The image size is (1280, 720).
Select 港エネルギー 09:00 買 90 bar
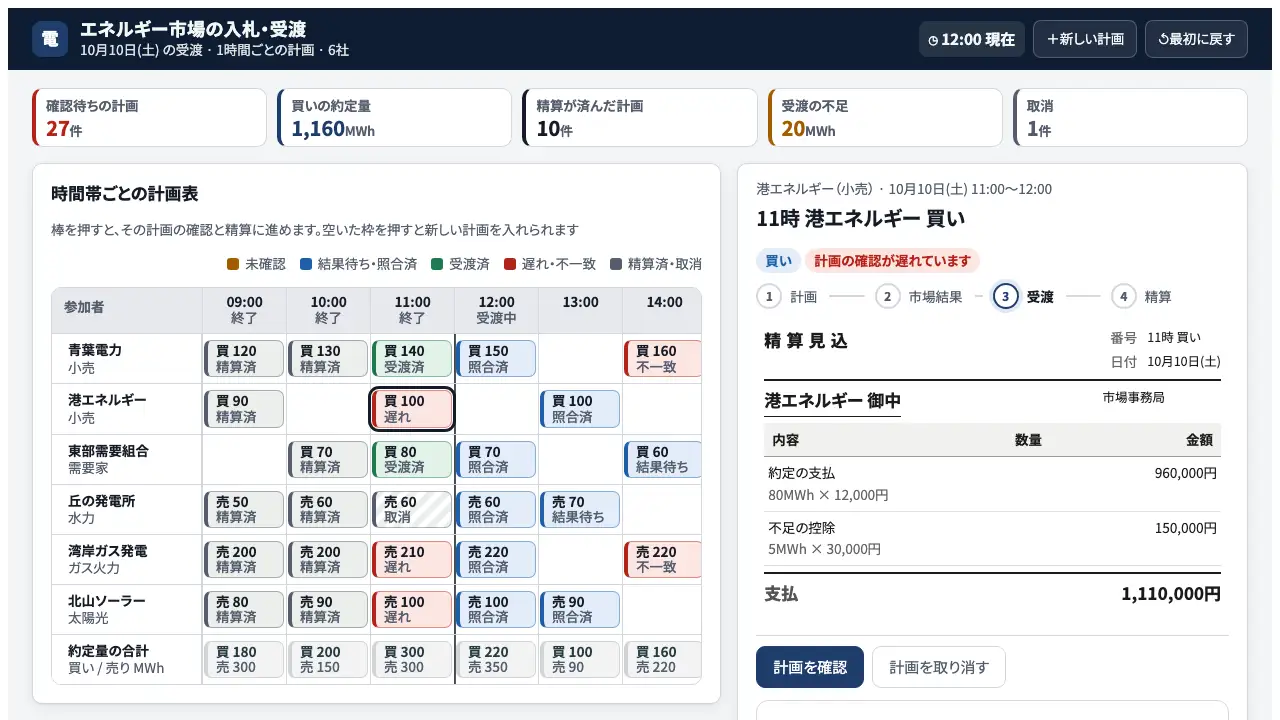click(x=244, y=408)
